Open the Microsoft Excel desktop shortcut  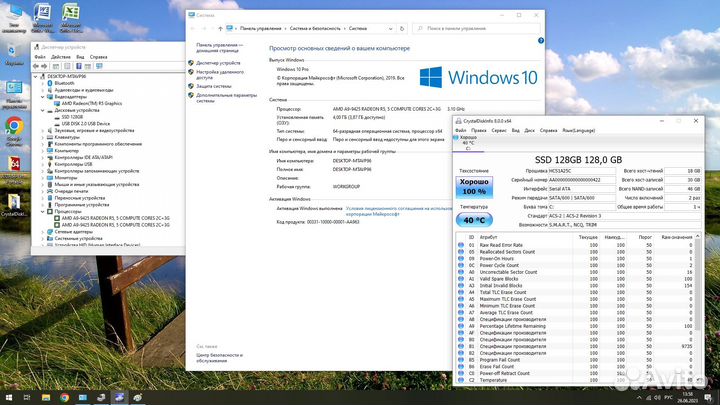[71, 18]
